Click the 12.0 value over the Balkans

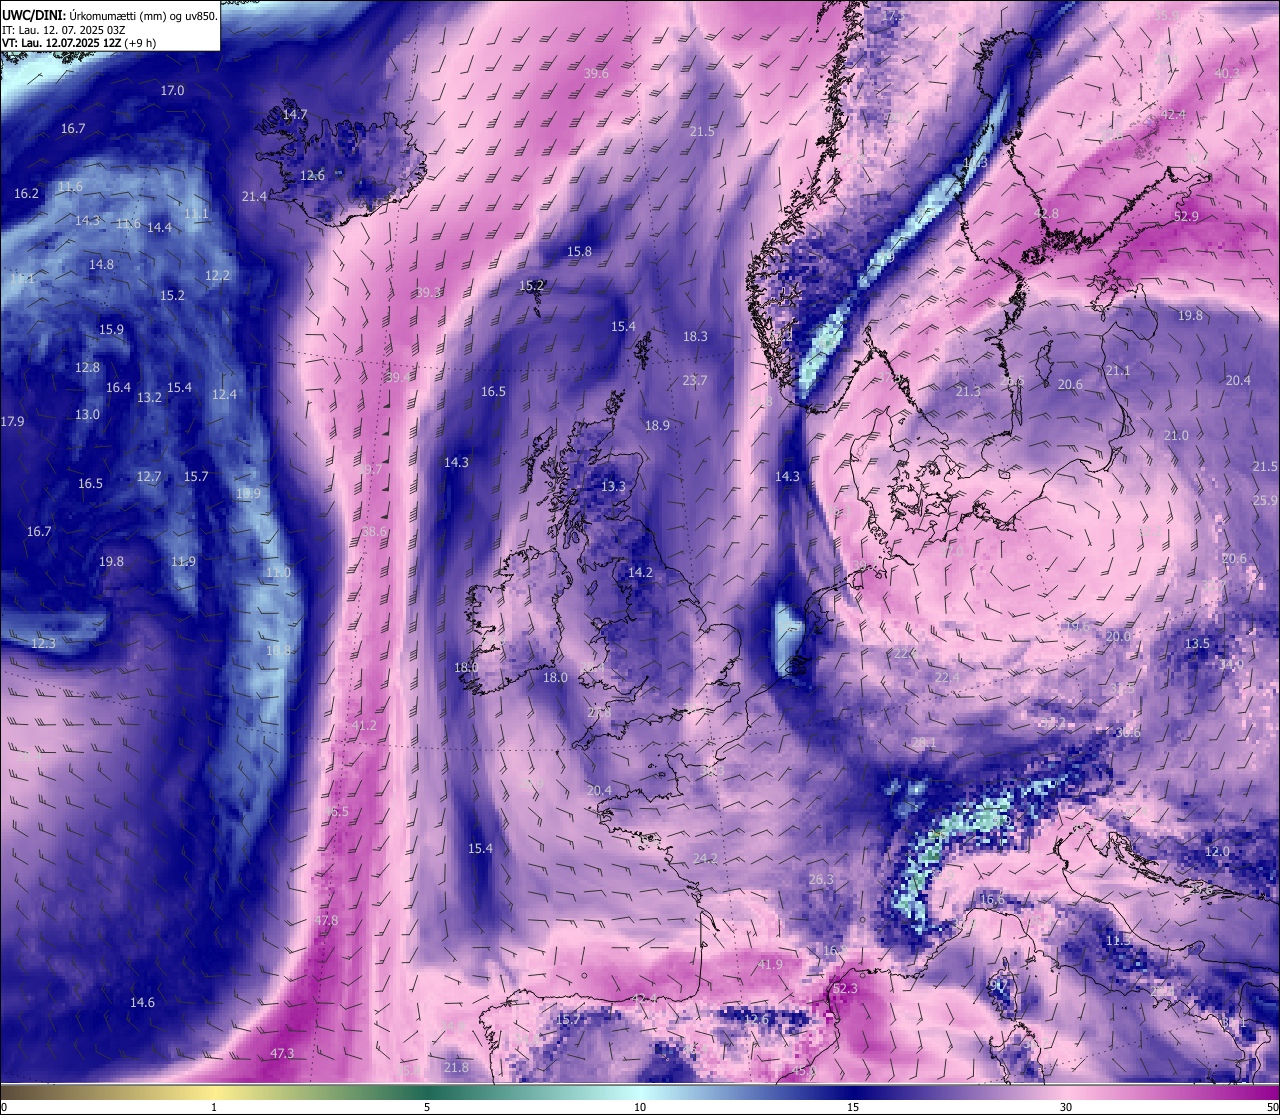1217,852
